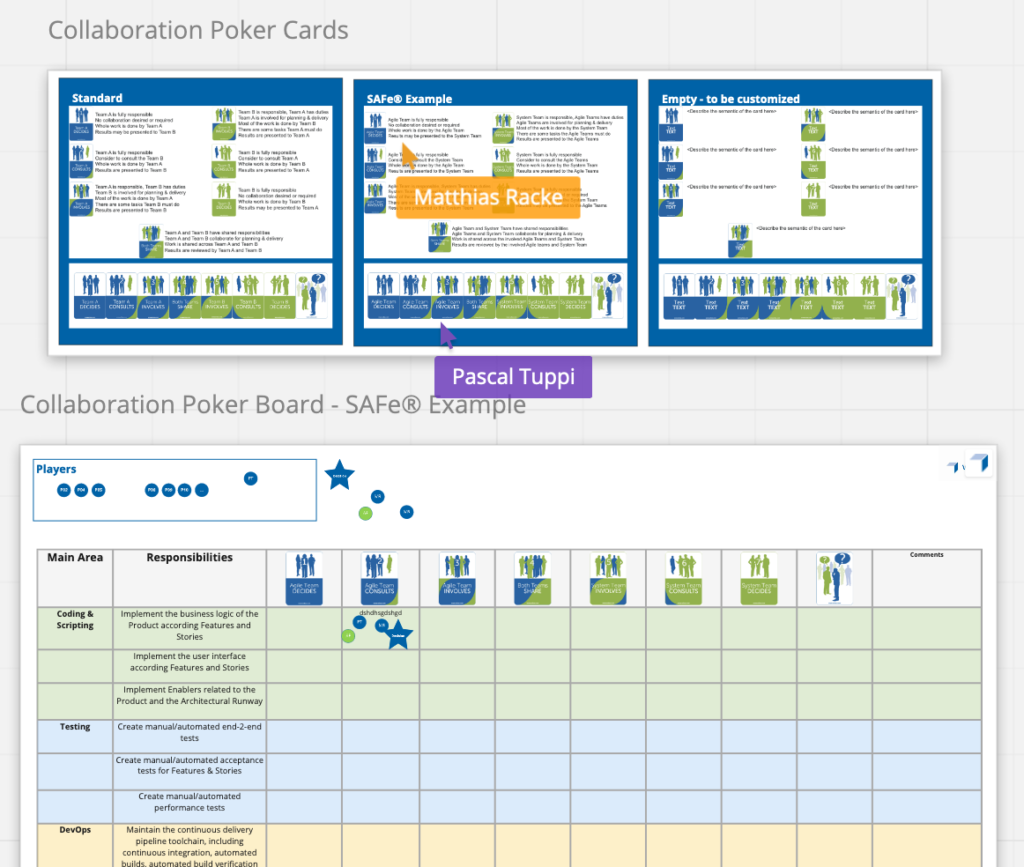Click the lone player token at Players box right
The width and height of the screenshot is (1024, 867).
pyautogui.click(x=251, y=479)
